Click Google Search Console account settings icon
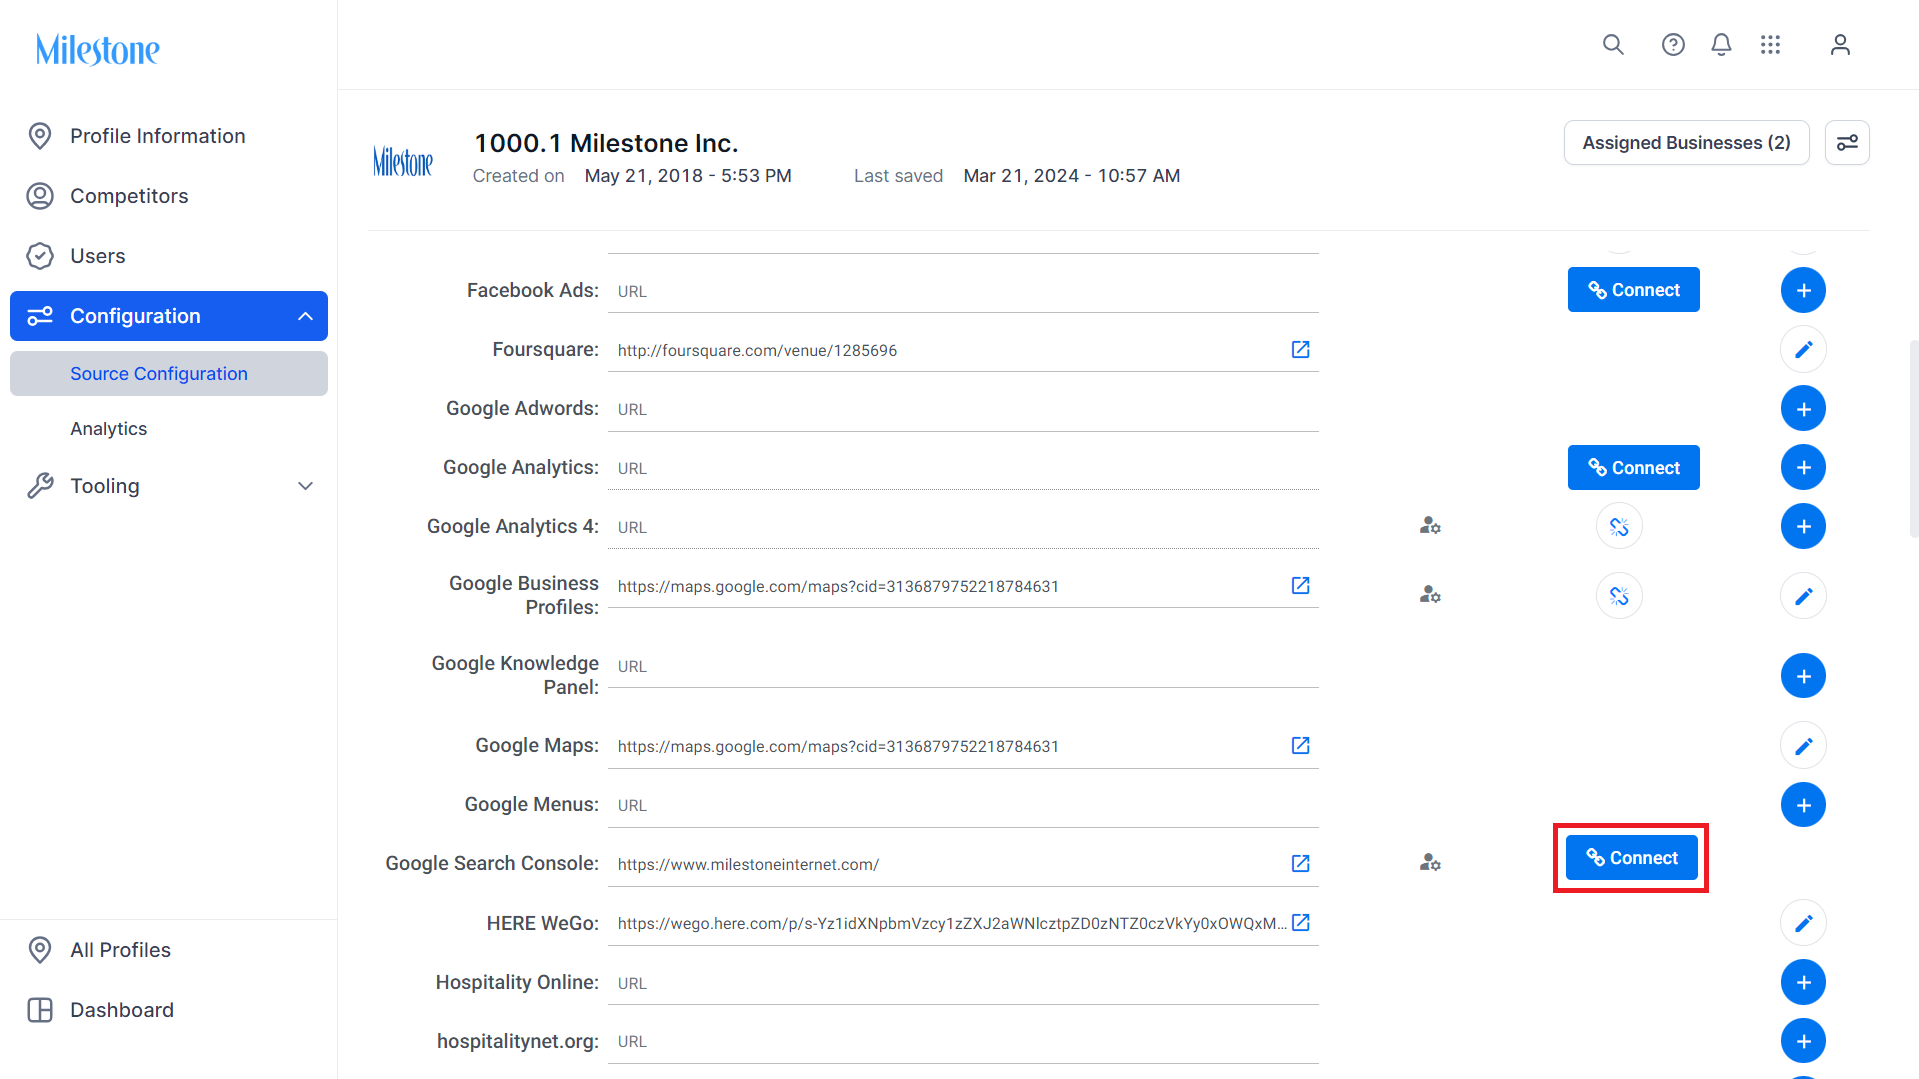Image resolution: width=1919 pixels, height=1079 pixels. 1430,862
